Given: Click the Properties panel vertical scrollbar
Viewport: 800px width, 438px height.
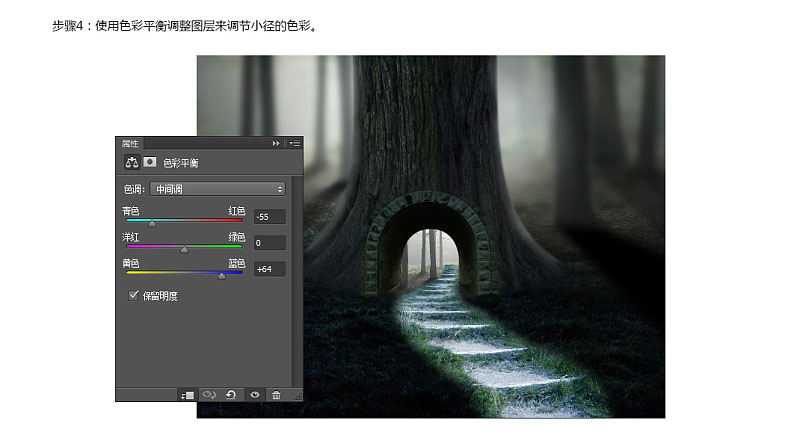Looking at the screenshot, I should (x=295, y=281).
